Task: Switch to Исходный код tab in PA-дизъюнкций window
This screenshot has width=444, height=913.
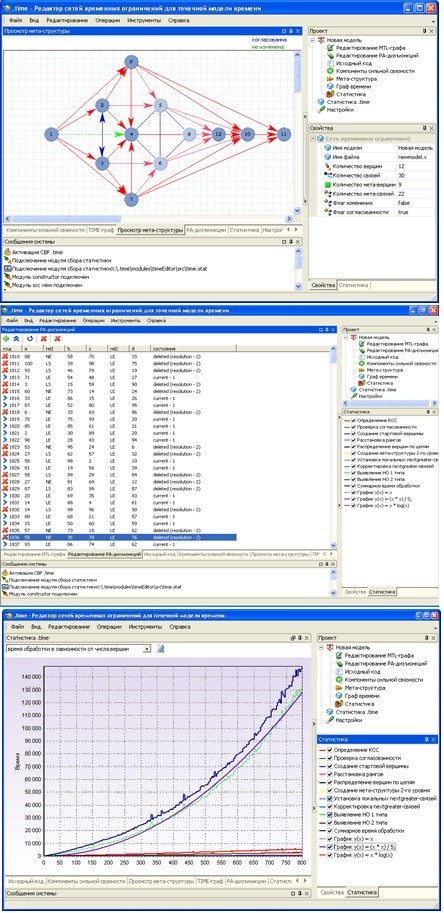Action: [x=159, y=554]
